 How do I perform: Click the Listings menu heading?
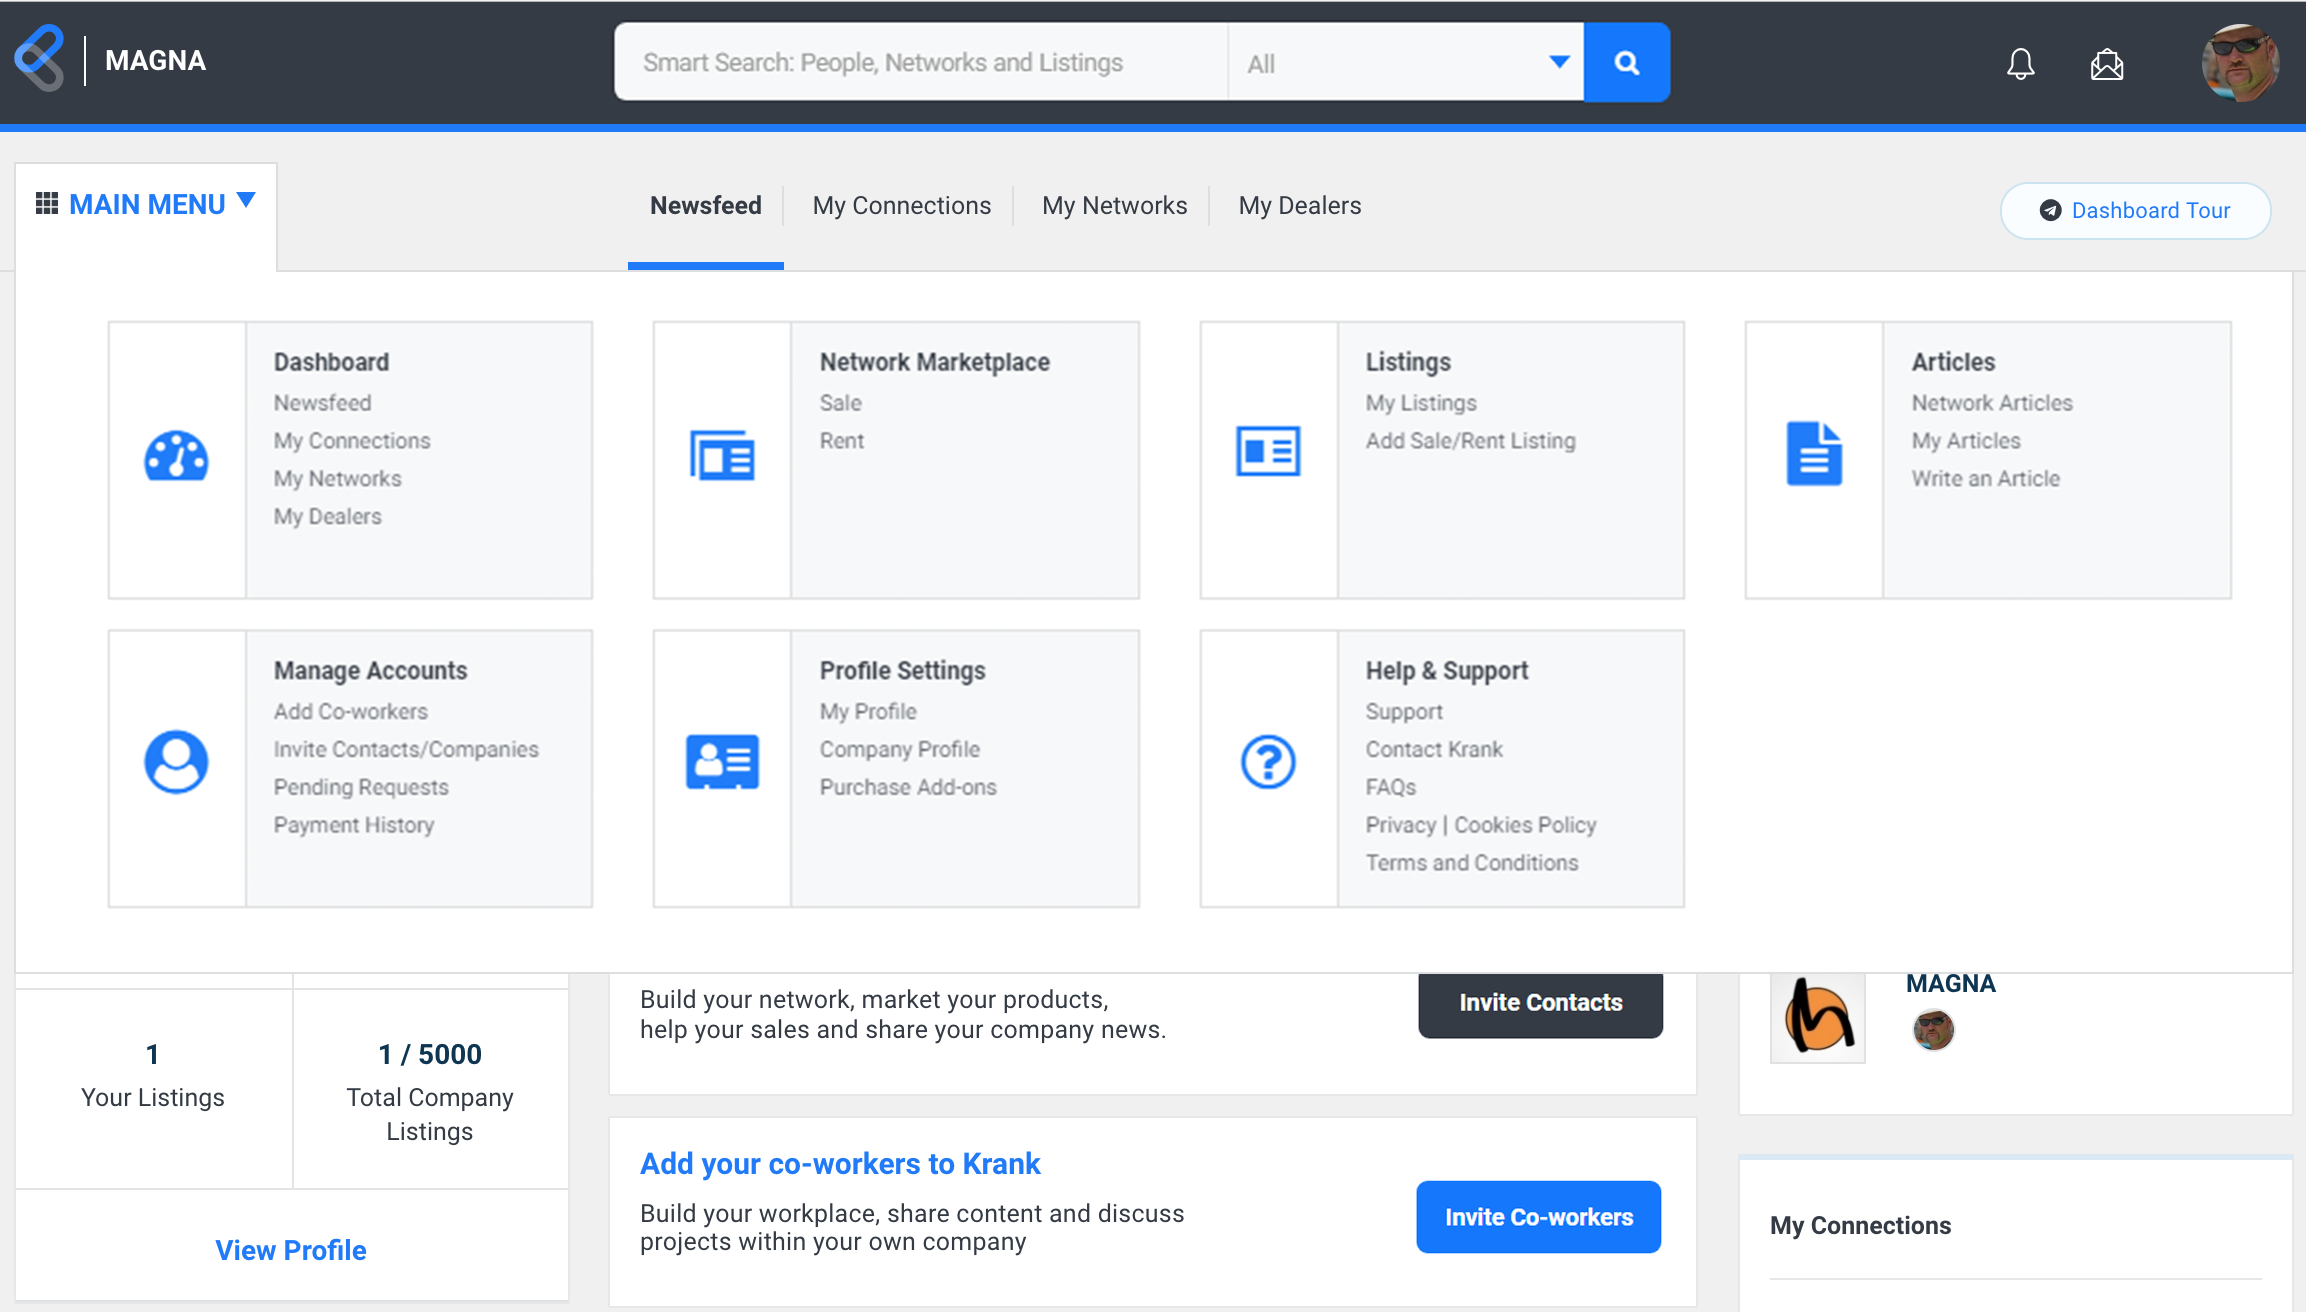[1408, 362]
